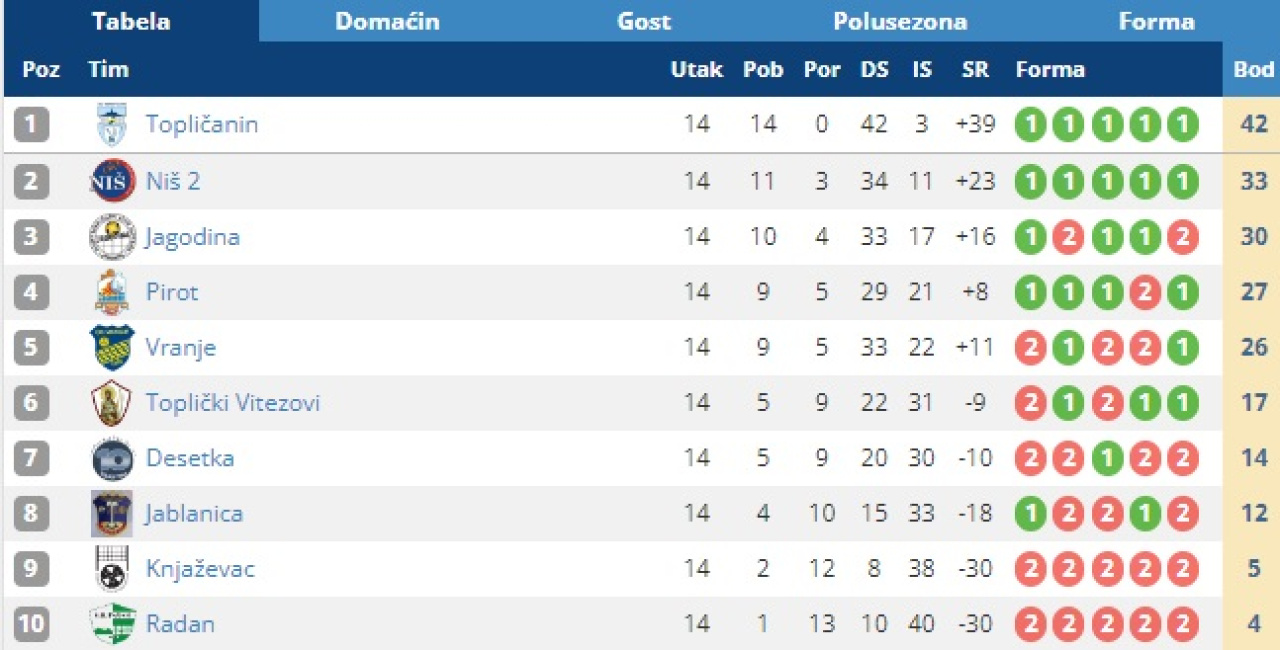Click the Vranje club badge
This screenshot has height=650, width=1280.
111,347
